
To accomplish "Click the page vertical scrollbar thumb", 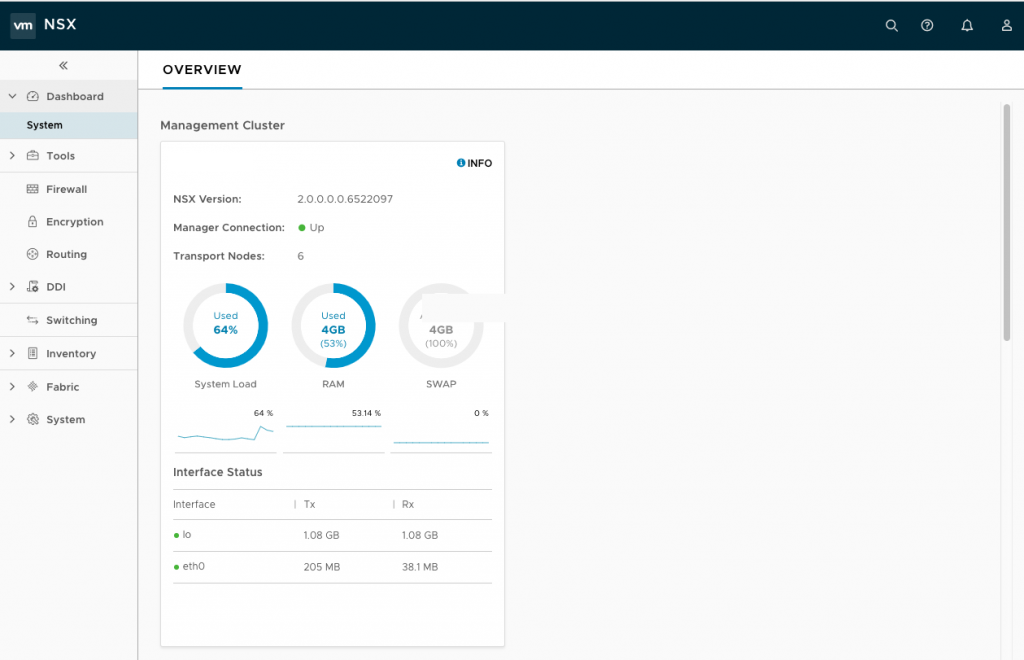I will click(1006, 222).
